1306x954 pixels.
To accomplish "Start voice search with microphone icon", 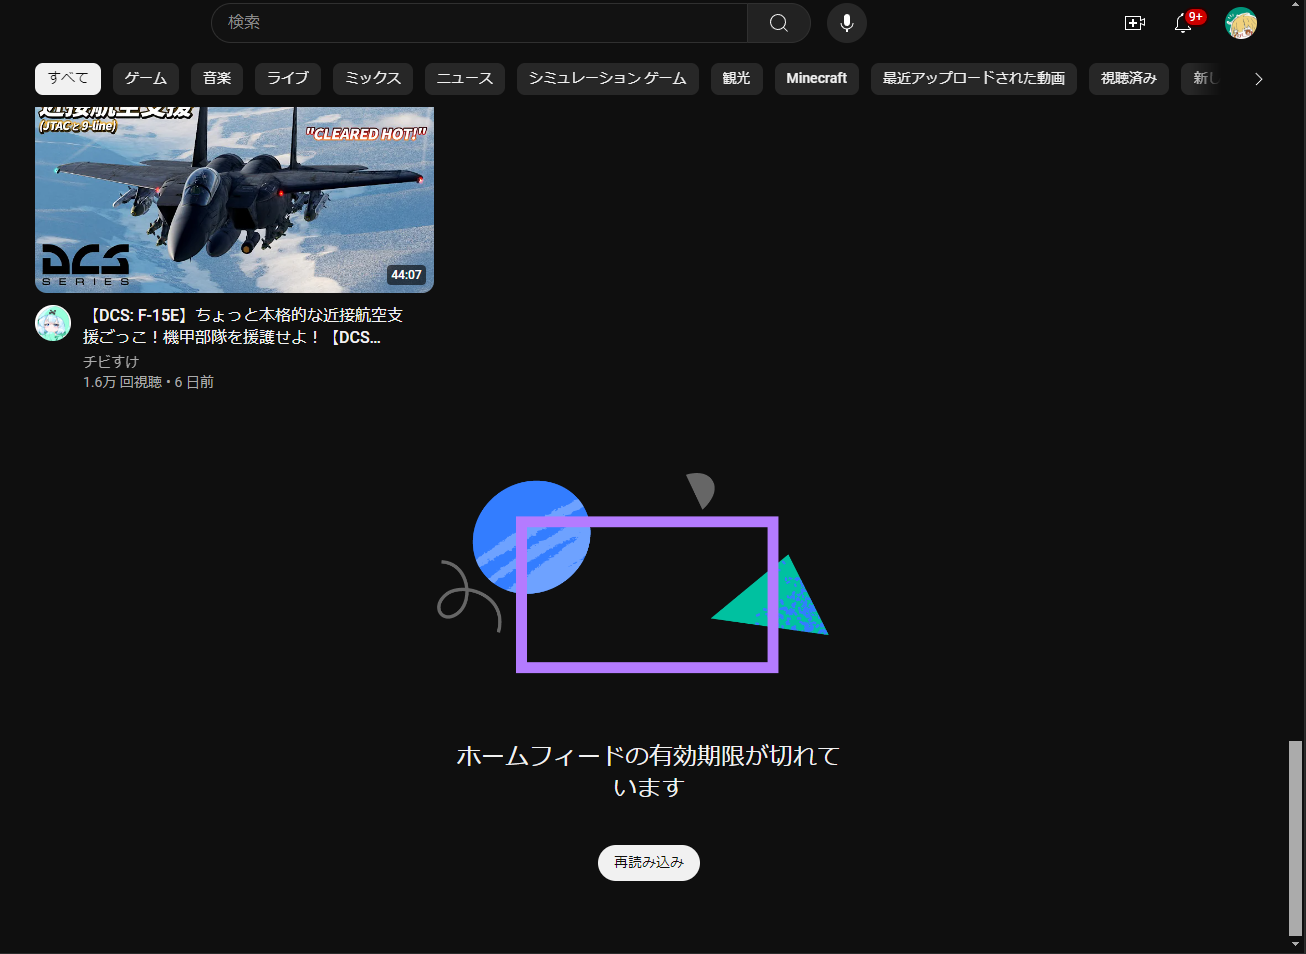I will (846, 23).
